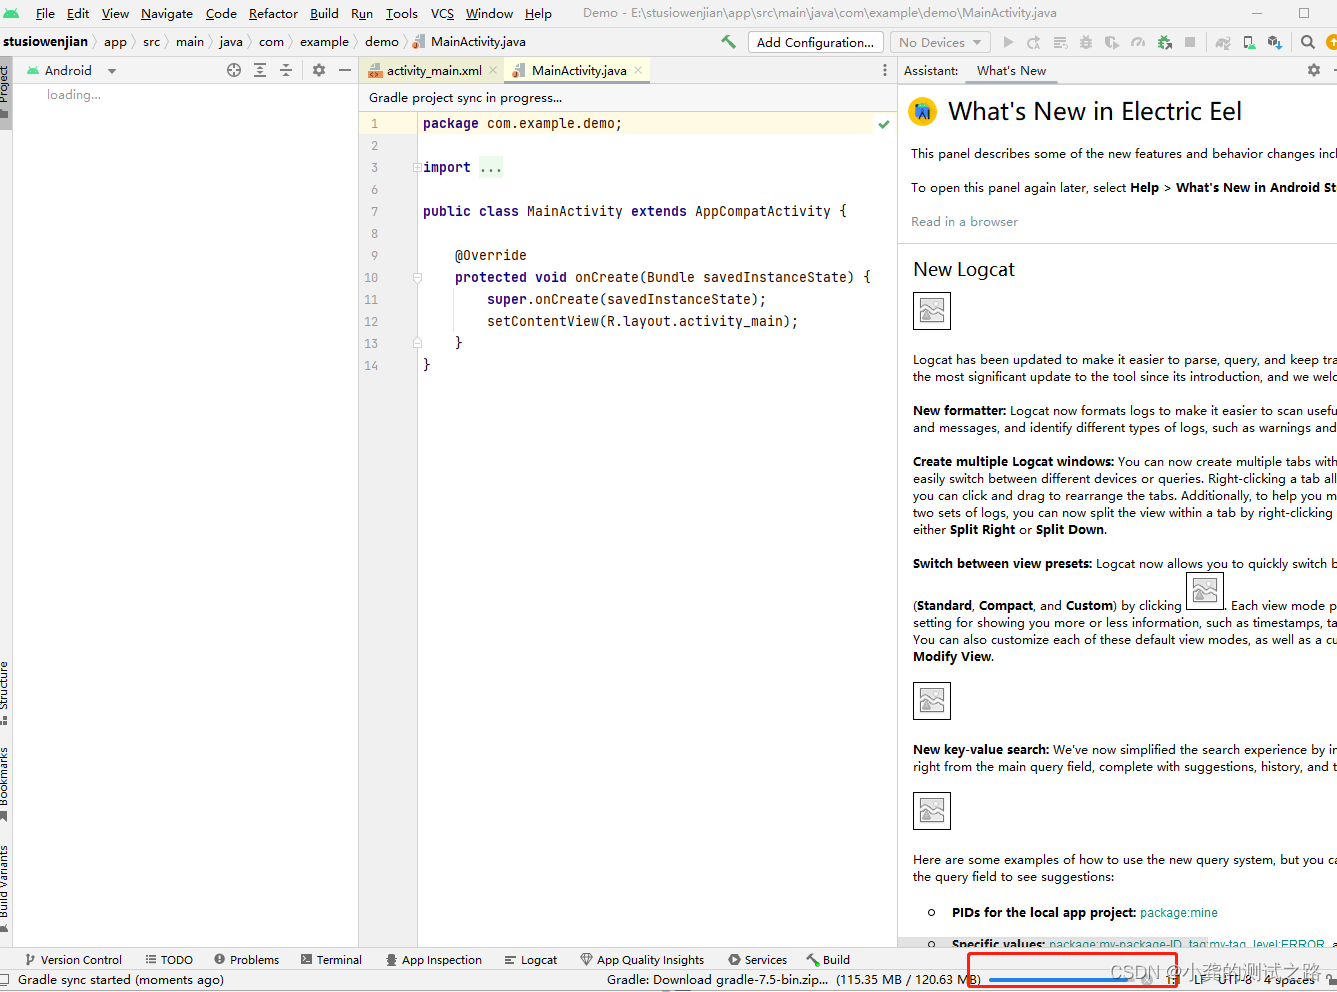Viewport: 1337px width, 992px height.
Task: Open the TODO tool window
Action: (169, 959)
